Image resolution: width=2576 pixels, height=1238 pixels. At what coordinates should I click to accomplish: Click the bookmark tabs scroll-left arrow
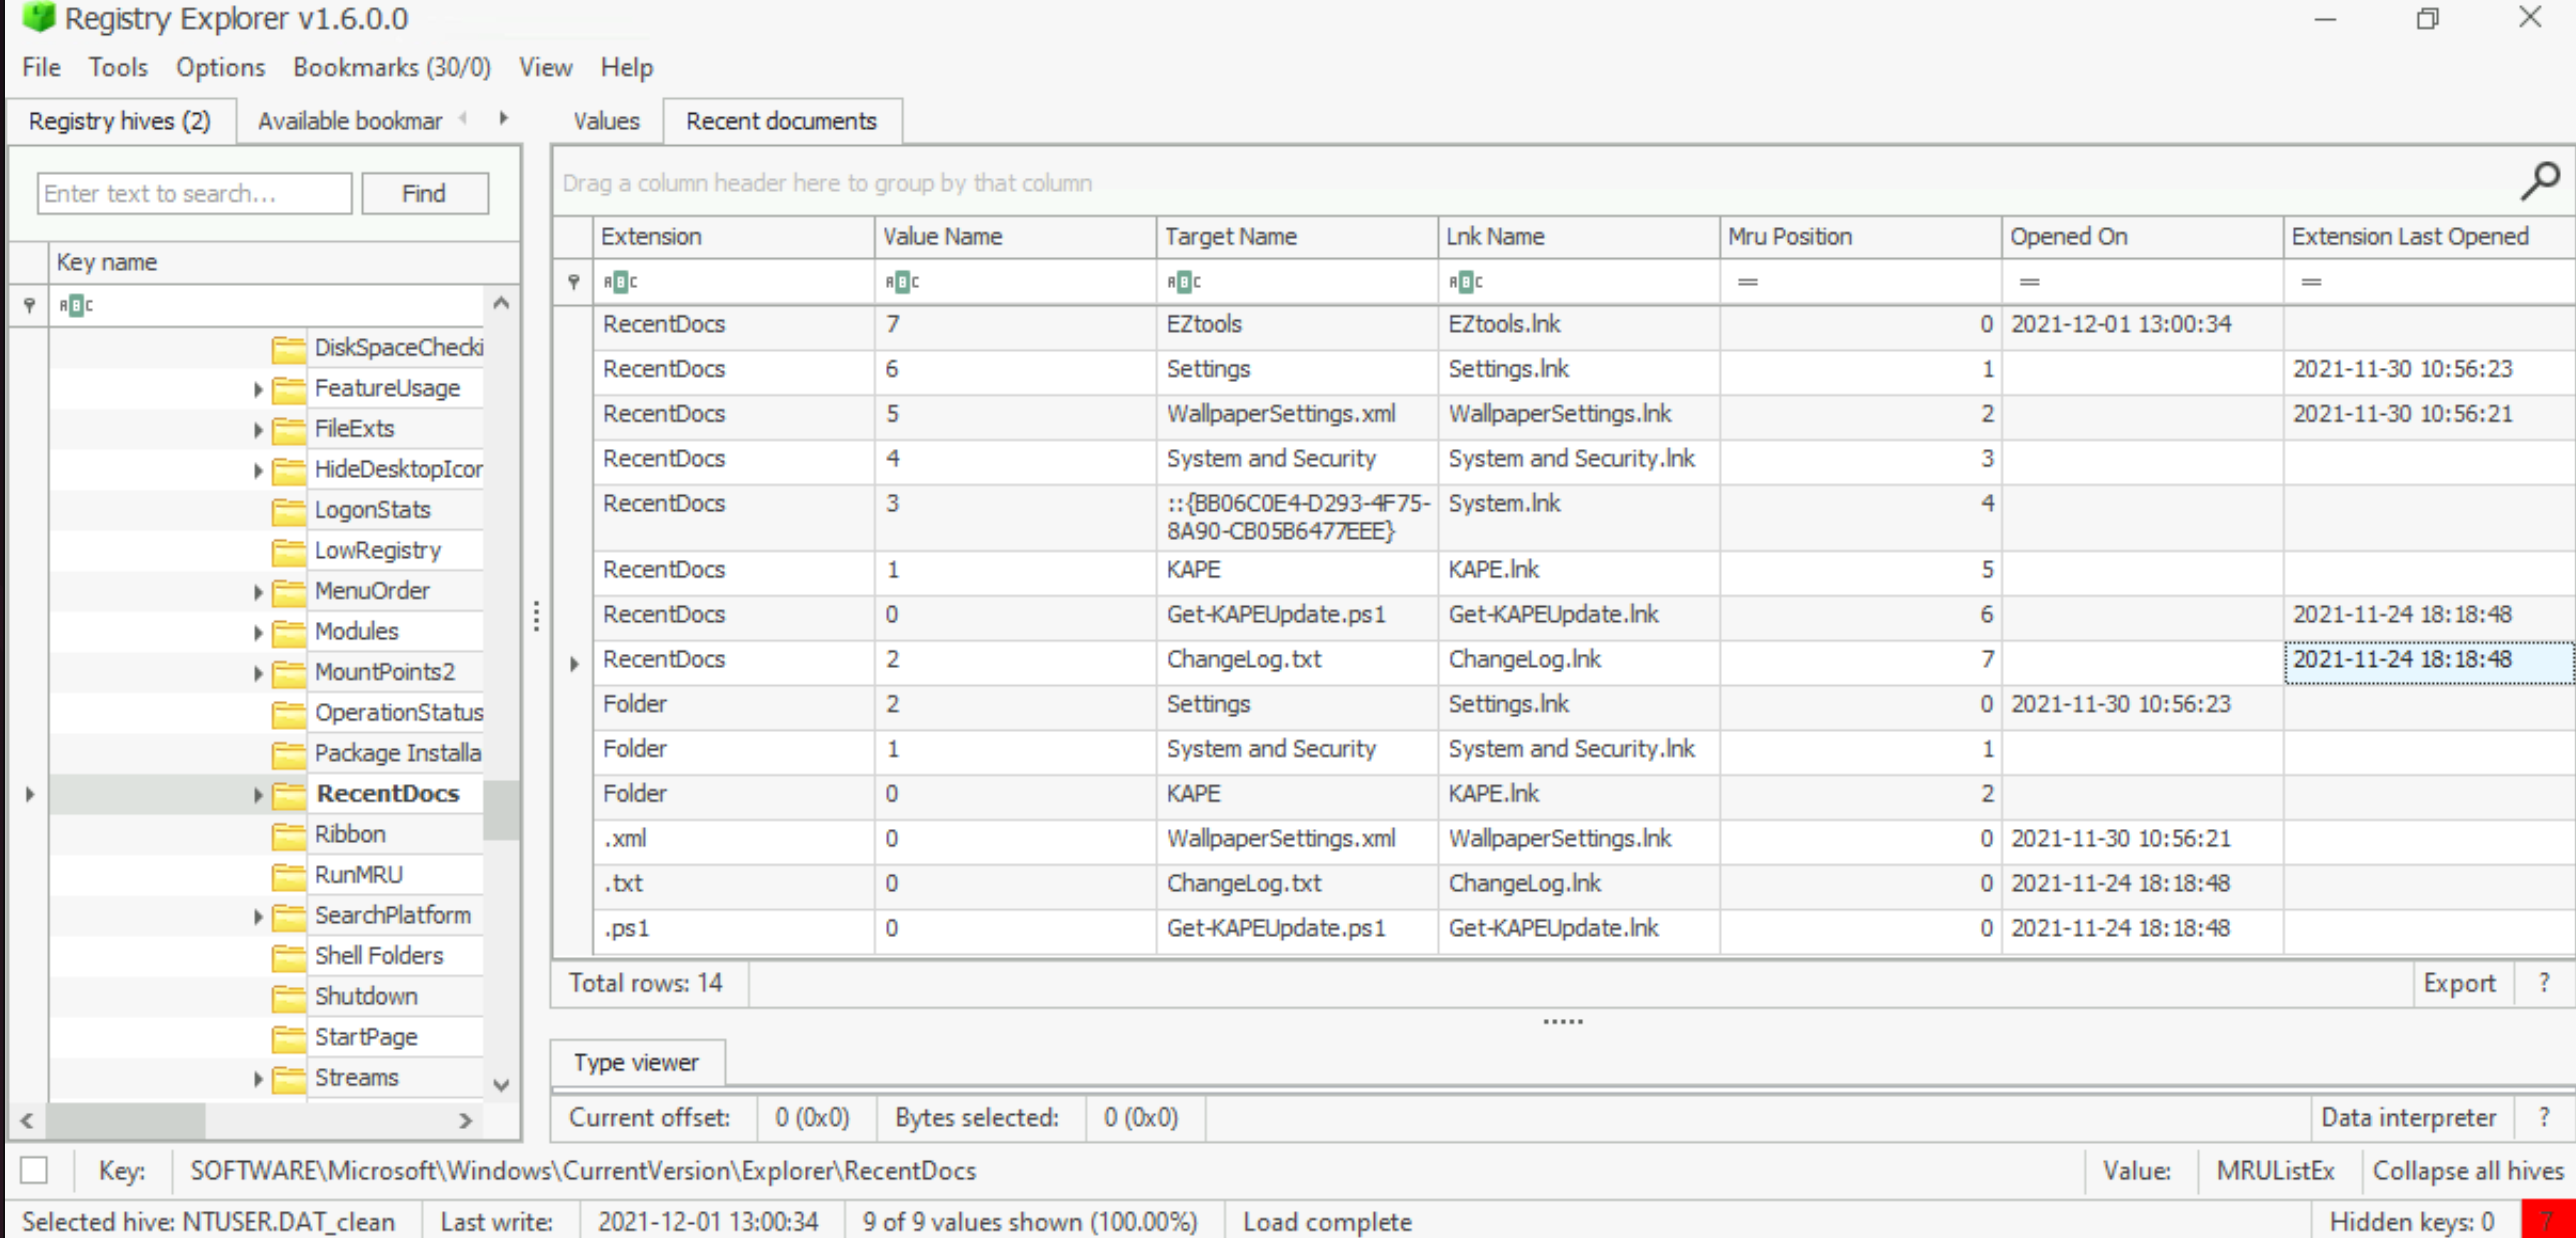click(x=463, y=118)
